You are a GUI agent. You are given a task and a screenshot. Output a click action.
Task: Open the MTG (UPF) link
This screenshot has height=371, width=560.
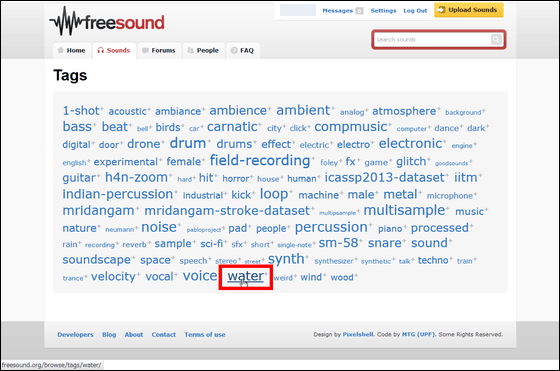pyautogui.click(x=418, y=335)
